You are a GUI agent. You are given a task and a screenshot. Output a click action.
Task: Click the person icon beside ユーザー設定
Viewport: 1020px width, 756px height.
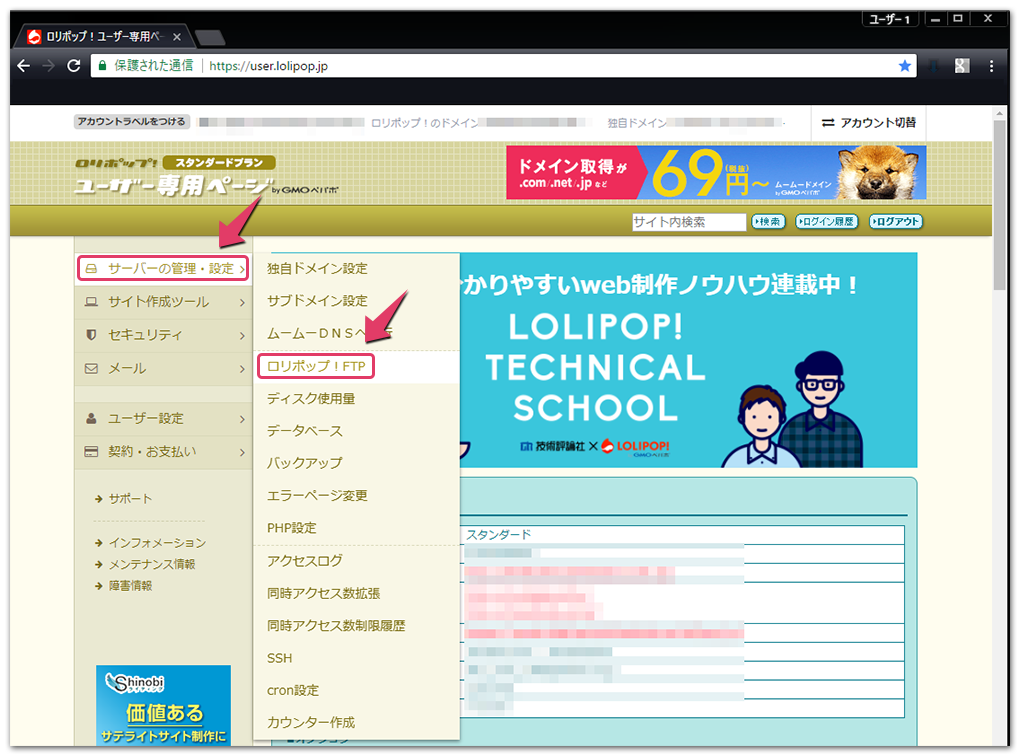click(91, 418)
